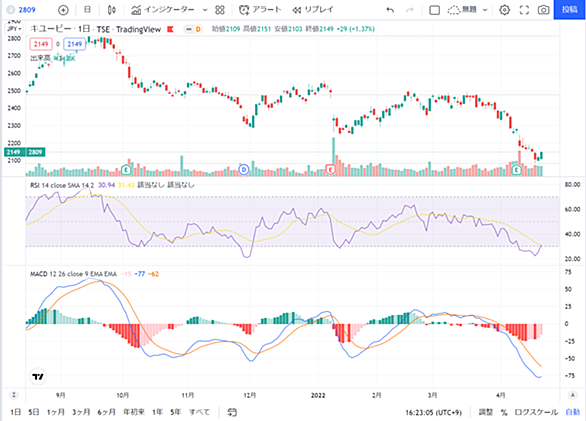Click the red flag icon beside title
Viewport: 586px width, 421px height.
170,29
